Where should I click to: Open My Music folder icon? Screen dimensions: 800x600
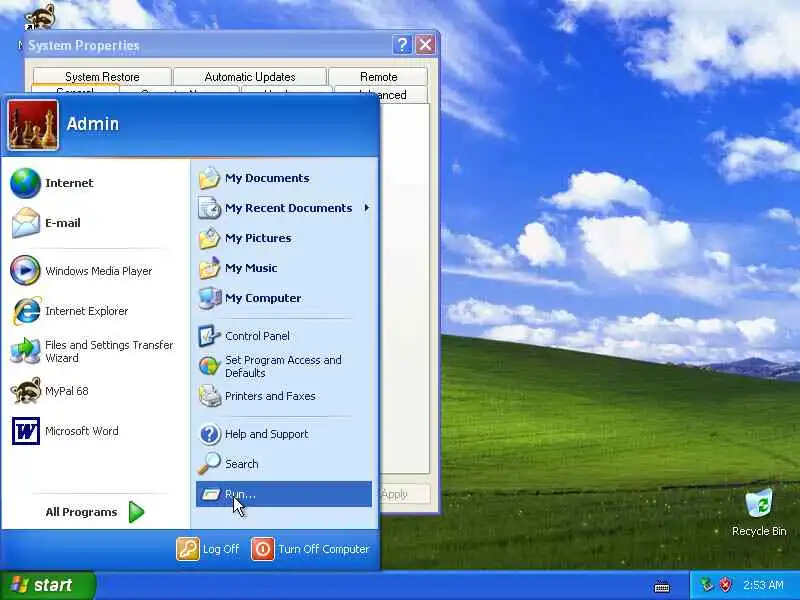point(209,268)
